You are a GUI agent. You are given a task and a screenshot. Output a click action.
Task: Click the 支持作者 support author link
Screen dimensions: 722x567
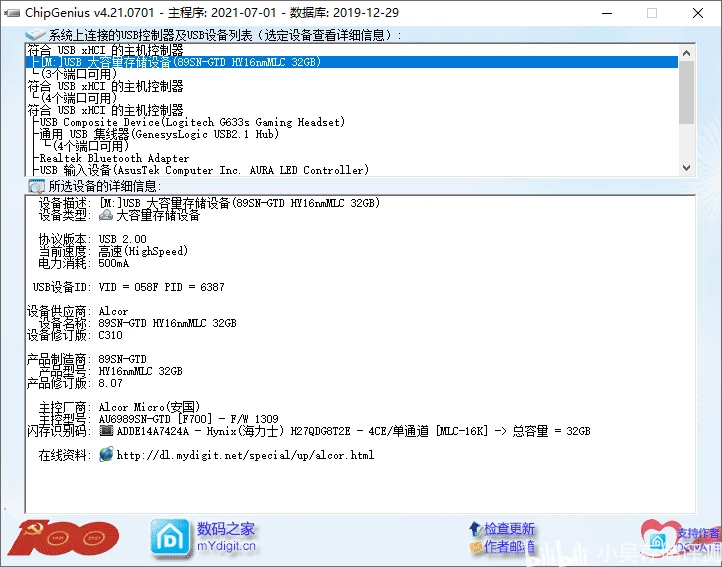[x=698, y=533]
